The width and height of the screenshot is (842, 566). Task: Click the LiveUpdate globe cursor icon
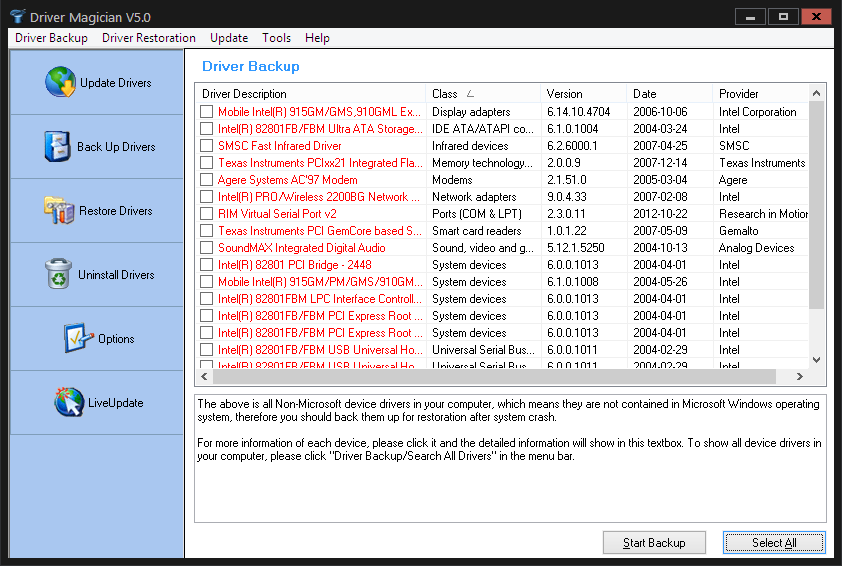(x=69, y=402)
